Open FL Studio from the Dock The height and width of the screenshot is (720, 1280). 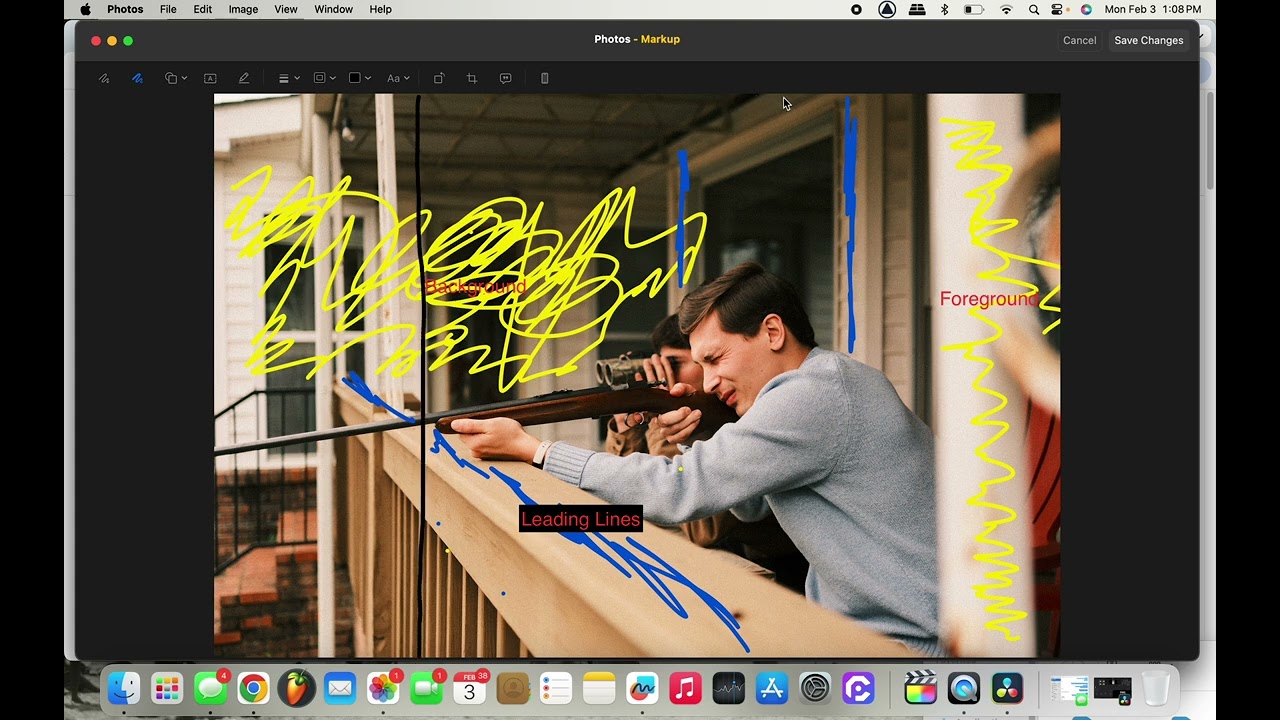tap(297, 688)
